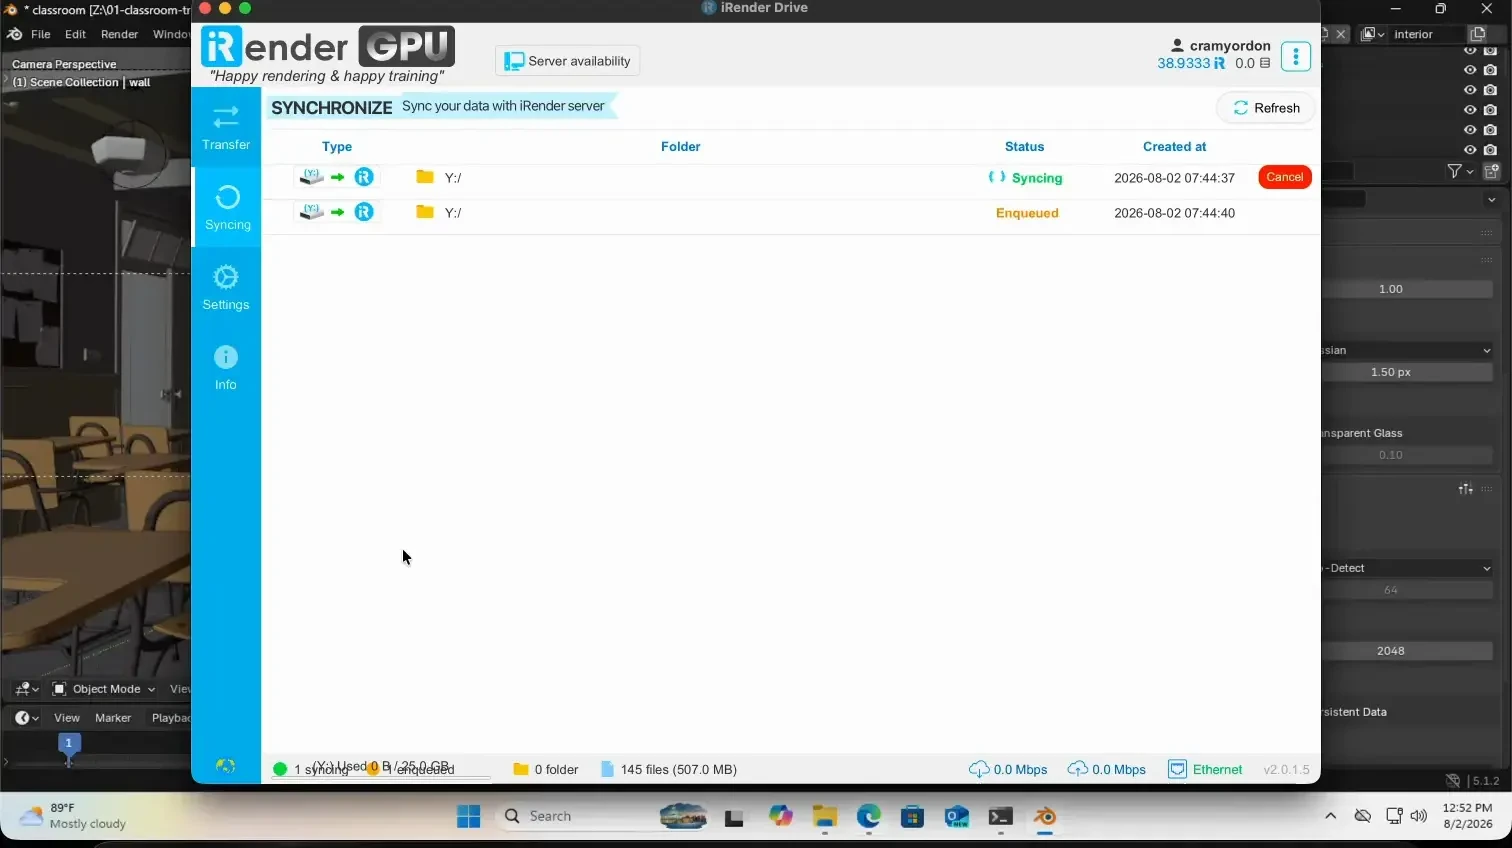The image size is (1512, 848).
Task: Click the upload speed cloud icon
Action: [x=1077, y=769]
